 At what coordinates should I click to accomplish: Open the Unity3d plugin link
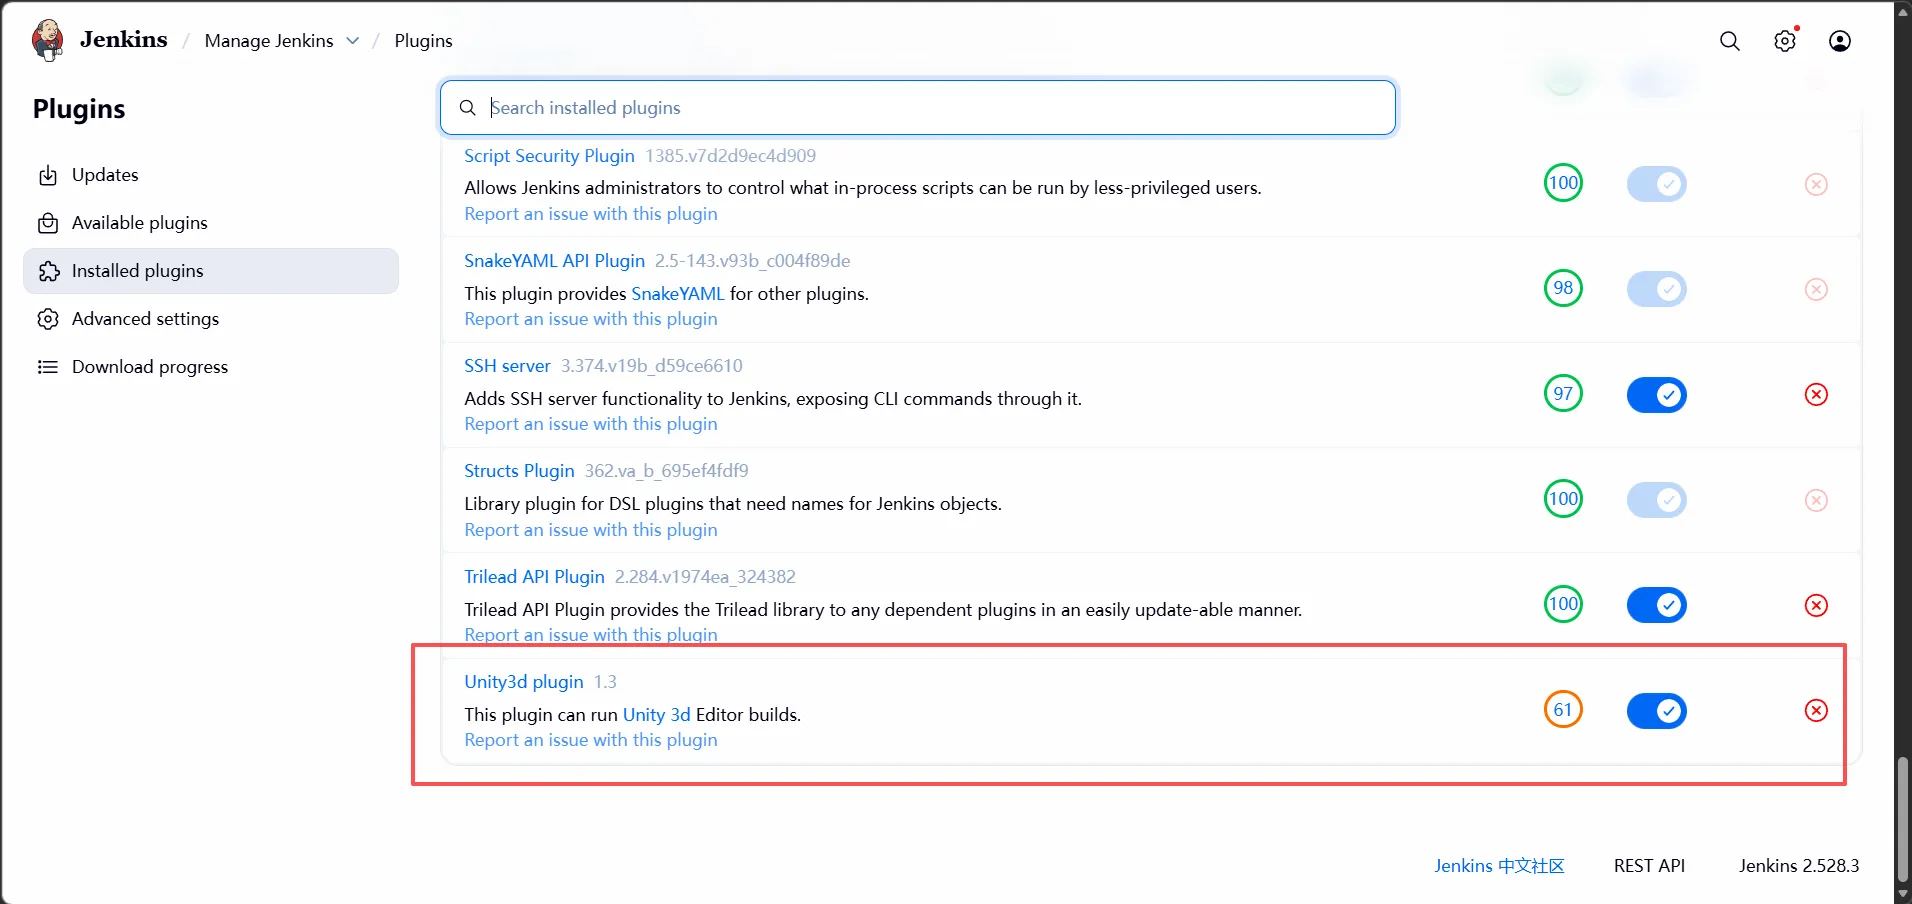click(523, 682)
